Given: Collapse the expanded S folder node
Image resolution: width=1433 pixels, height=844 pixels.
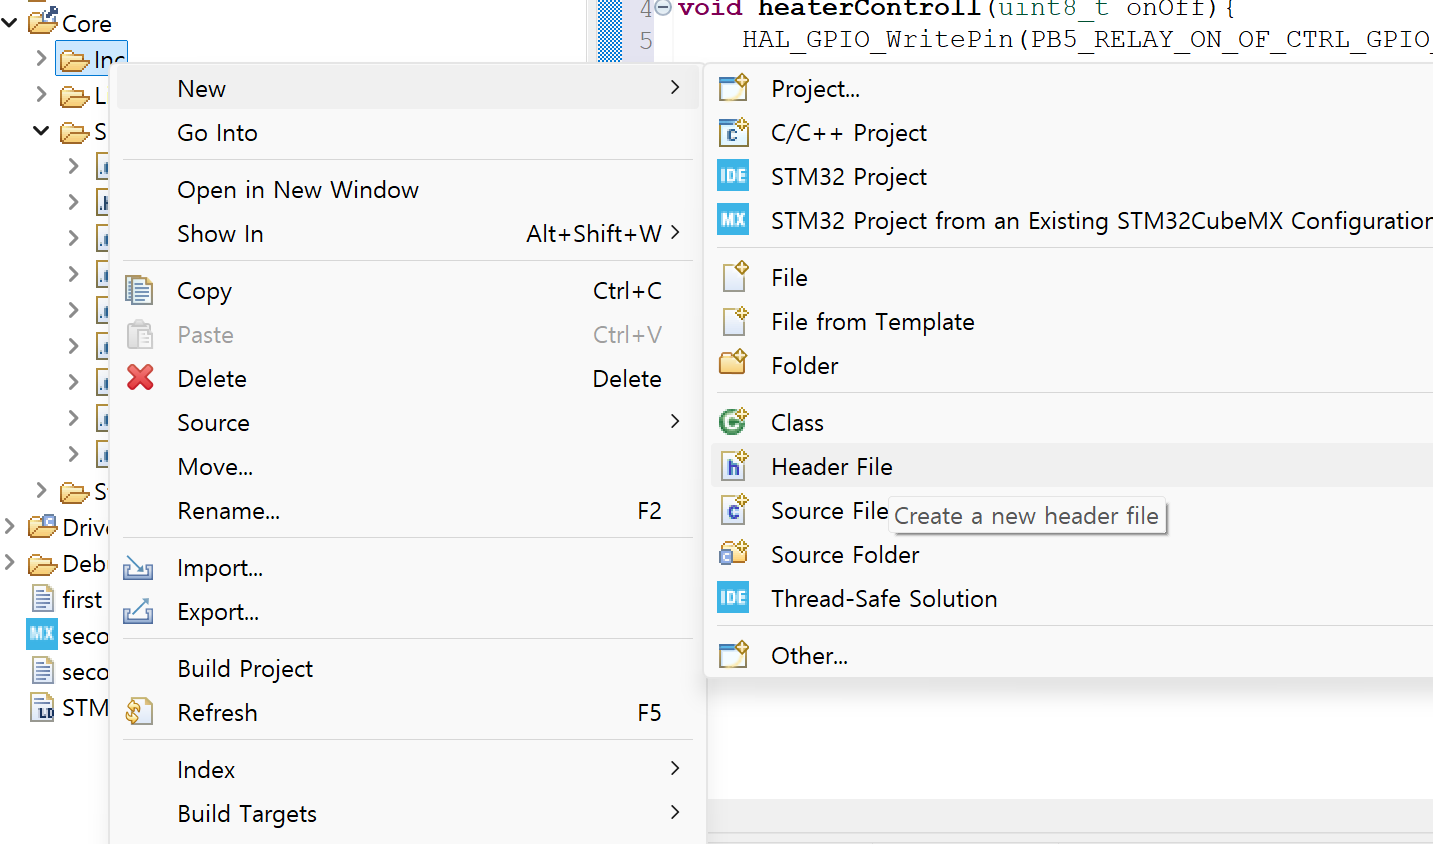Looking at the screenshot, I should point(41,130).
